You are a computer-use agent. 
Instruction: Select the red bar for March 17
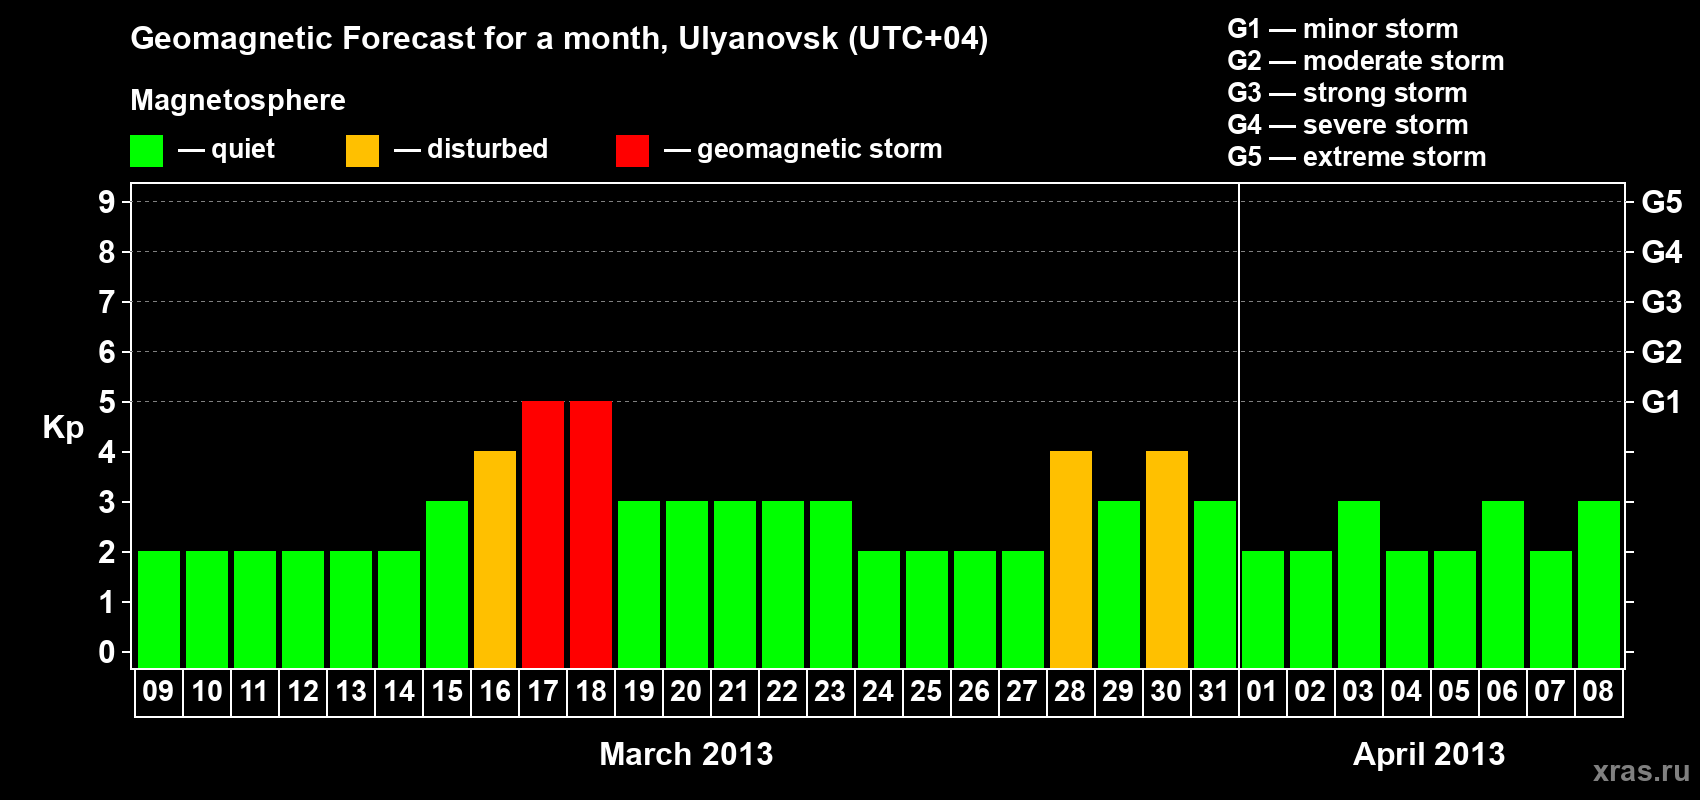tap(543, 535)
